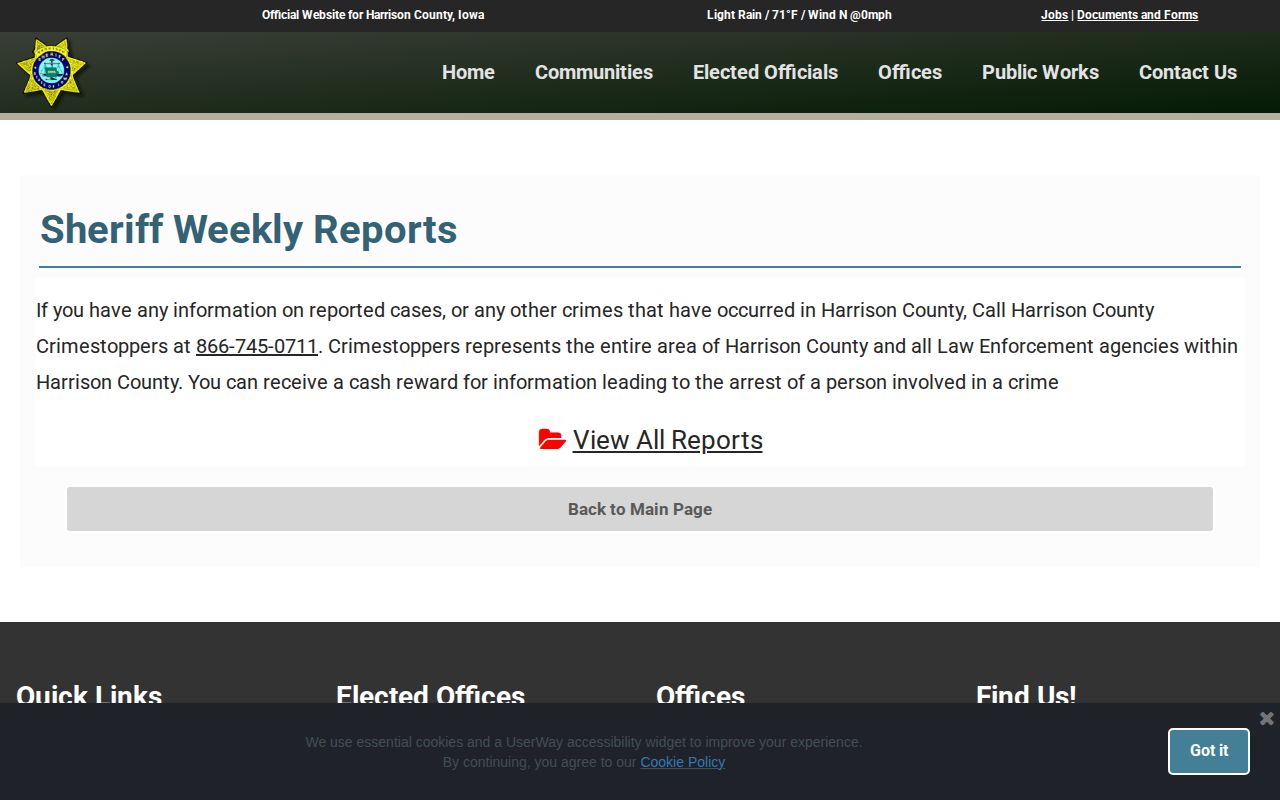Open the Cookie Policy link
The image size is (1280, 800).
pyautogui.click(x=682, y=762)
